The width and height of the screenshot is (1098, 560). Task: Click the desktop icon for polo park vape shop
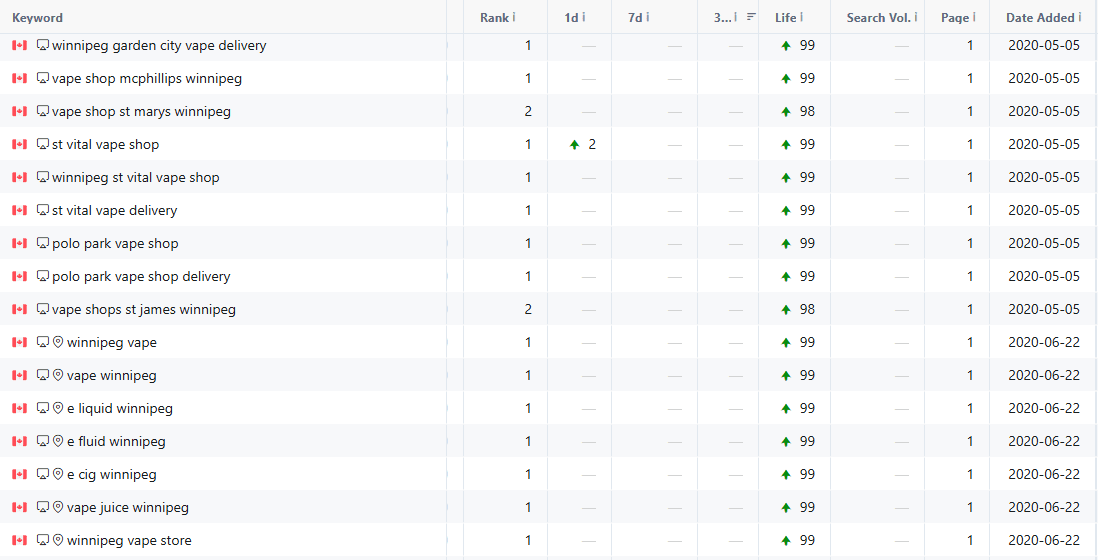(x=43, y=243)
